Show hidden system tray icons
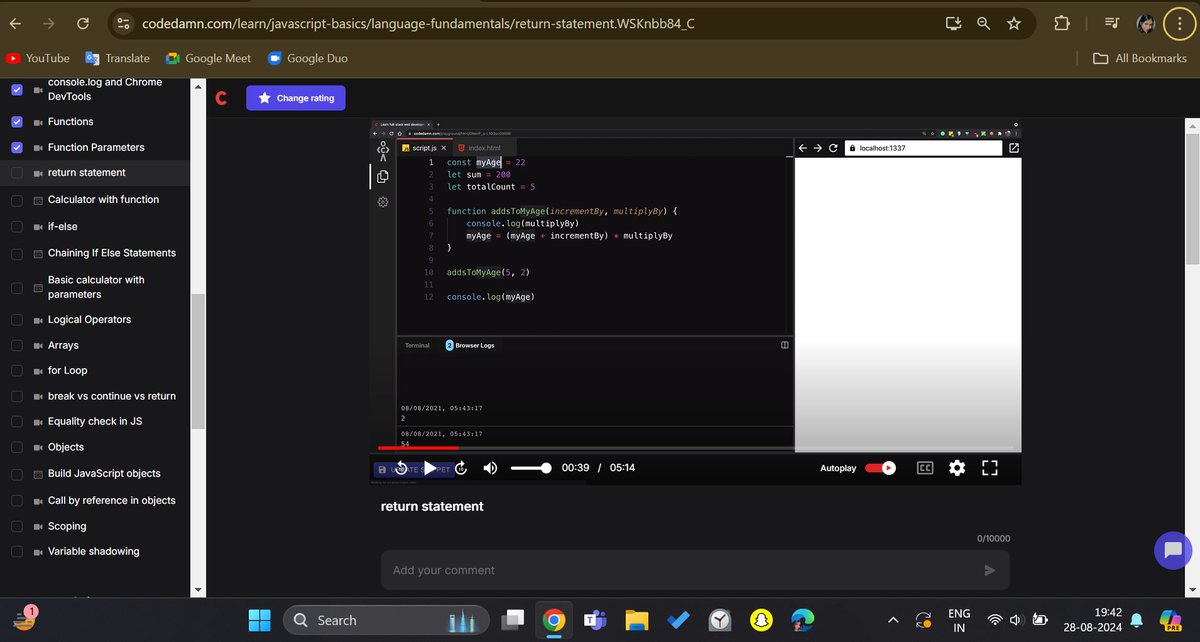 [x=893, y=620]
